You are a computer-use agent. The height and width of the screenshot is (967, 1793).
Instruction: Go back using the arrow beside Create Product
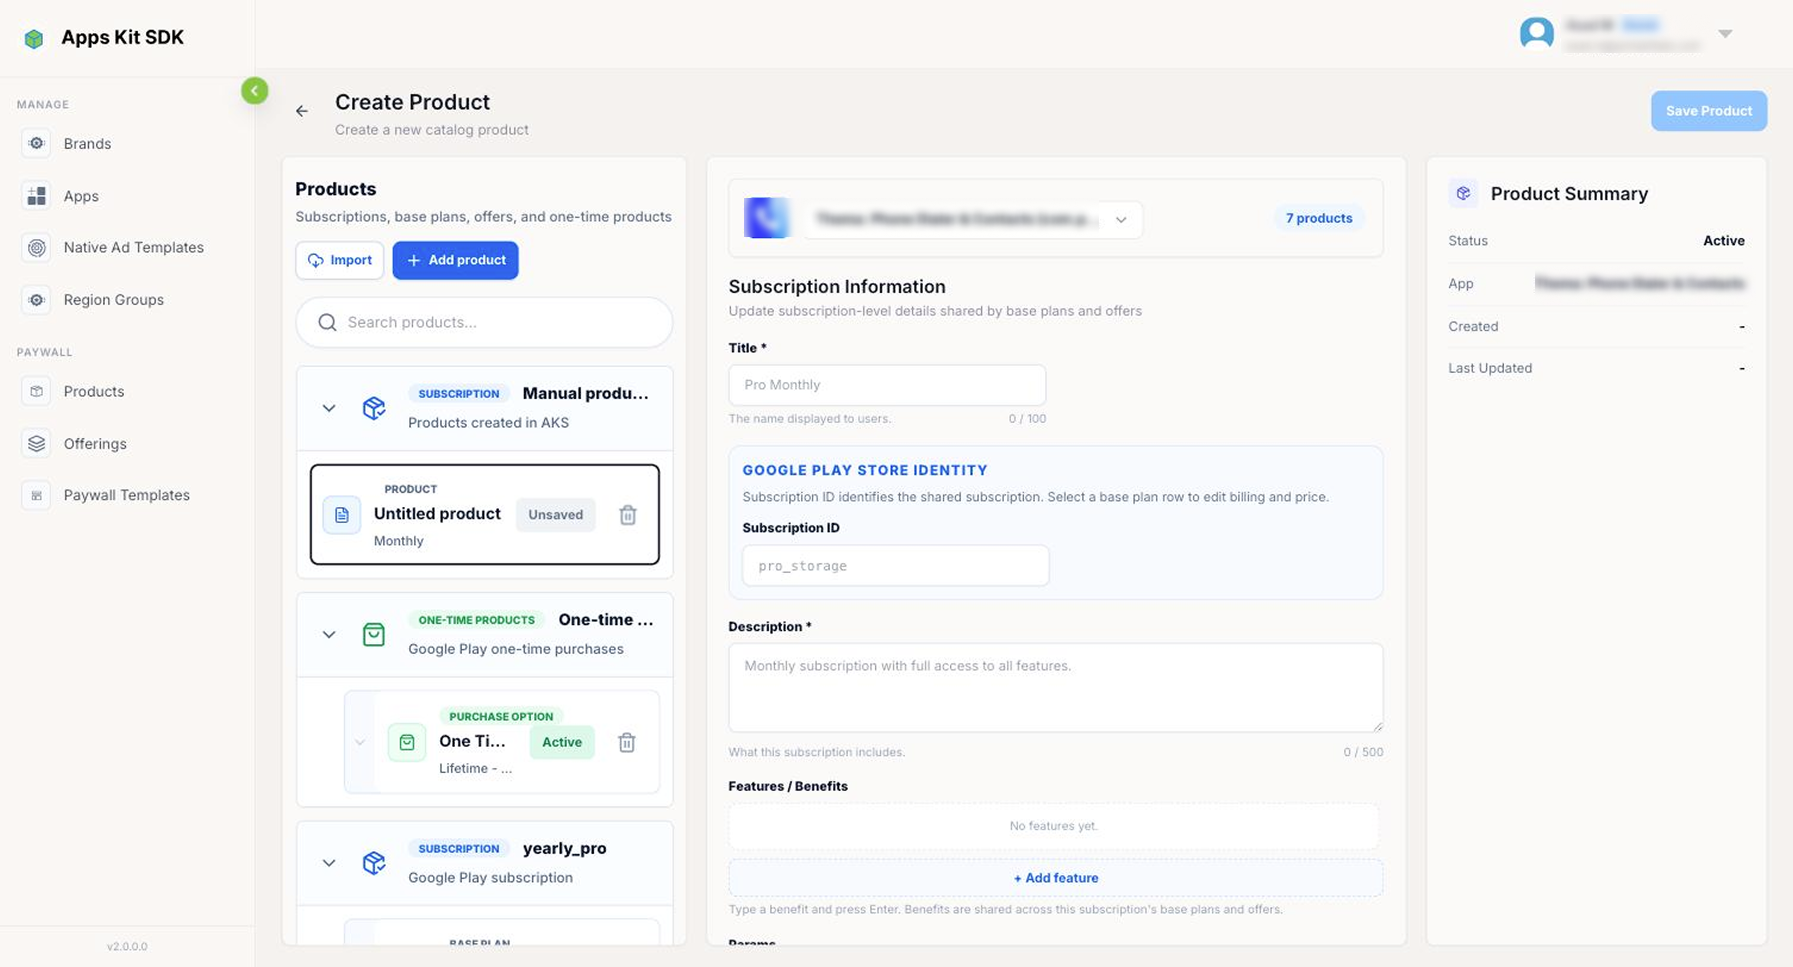(302, 111)
